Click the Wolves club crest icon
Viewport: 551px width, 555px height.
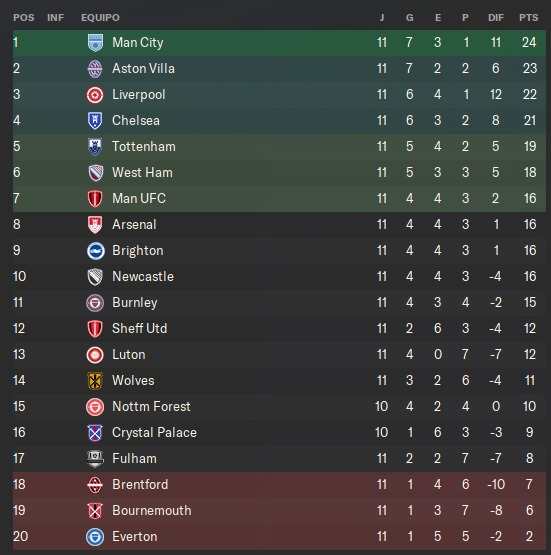[95, 381]
